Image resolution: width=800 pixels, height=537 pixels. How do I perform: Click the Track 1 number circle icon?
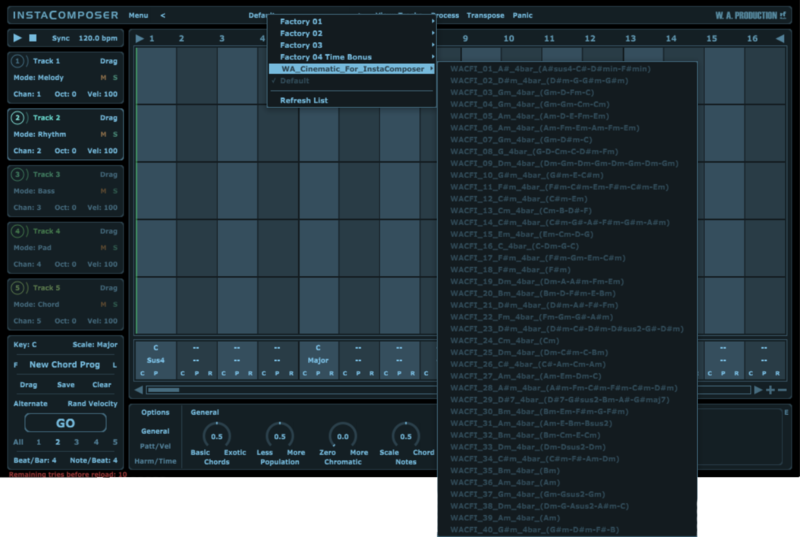click(x=18, y=62)
